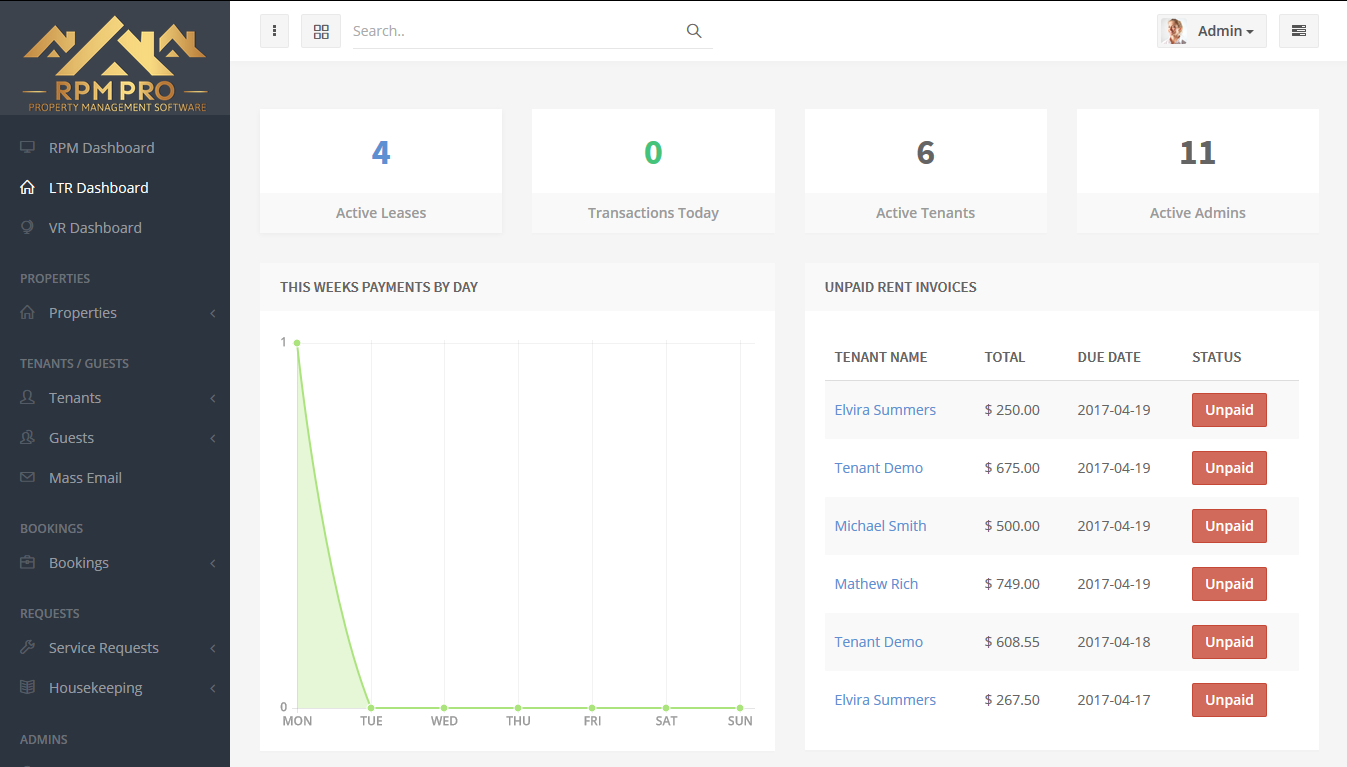Open Michael Smith tenant link
Image resolution: width=1347 pixels, height=767 pixels.
(x=880, y=525)
